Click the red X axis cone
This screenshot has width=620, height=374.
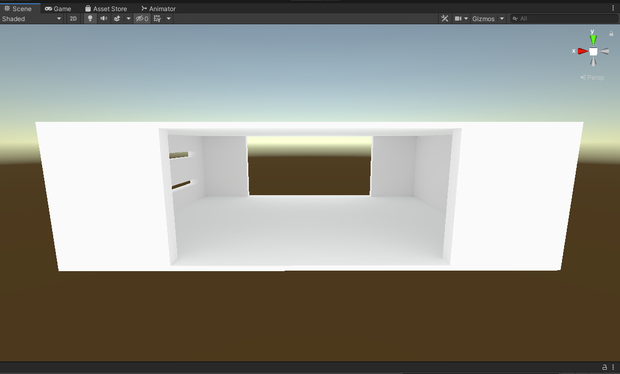point(583,51)
